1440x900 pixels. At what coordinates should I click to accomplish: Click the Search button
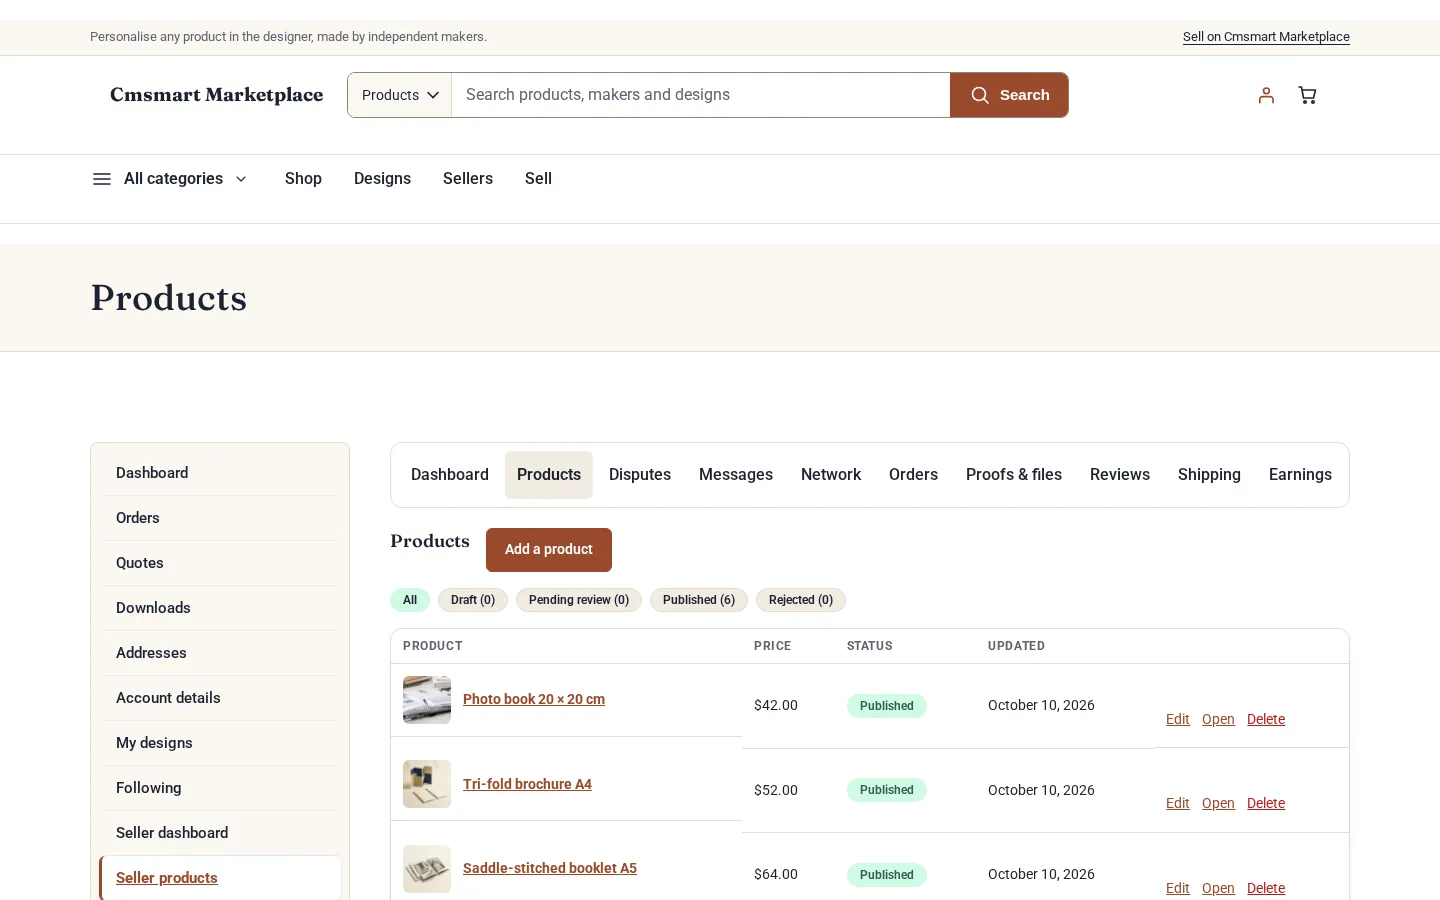tap(1009, 95)
